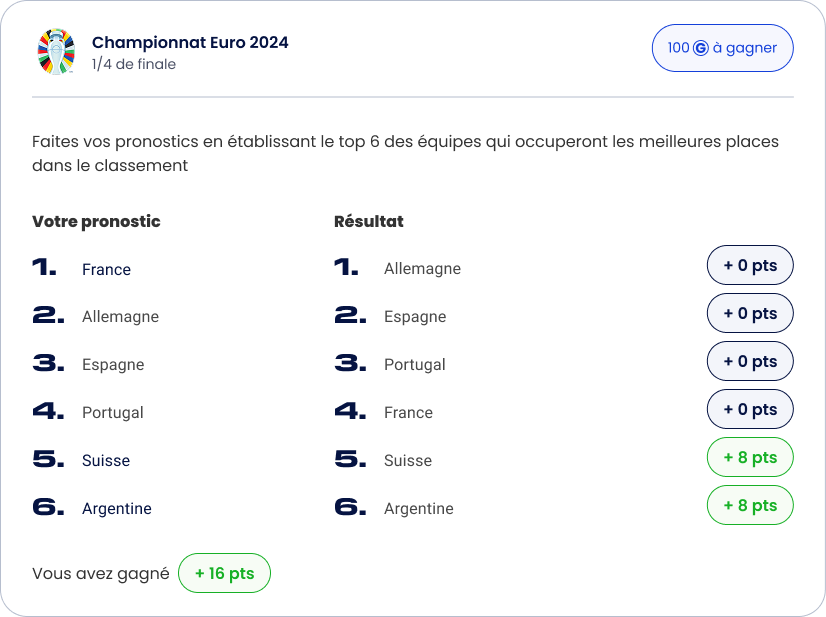Viewport: 826px width, 617px height.
Task: Click the green "+ 8 pts" badge for Suisse
Action: pyautogui.click(x=750, y=458)
